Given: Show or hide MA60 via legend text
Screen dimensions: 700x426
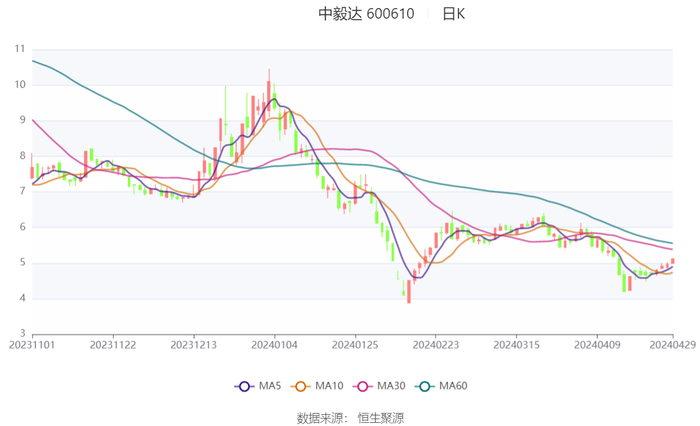Looking at the screenshot, I should [452, 386].
